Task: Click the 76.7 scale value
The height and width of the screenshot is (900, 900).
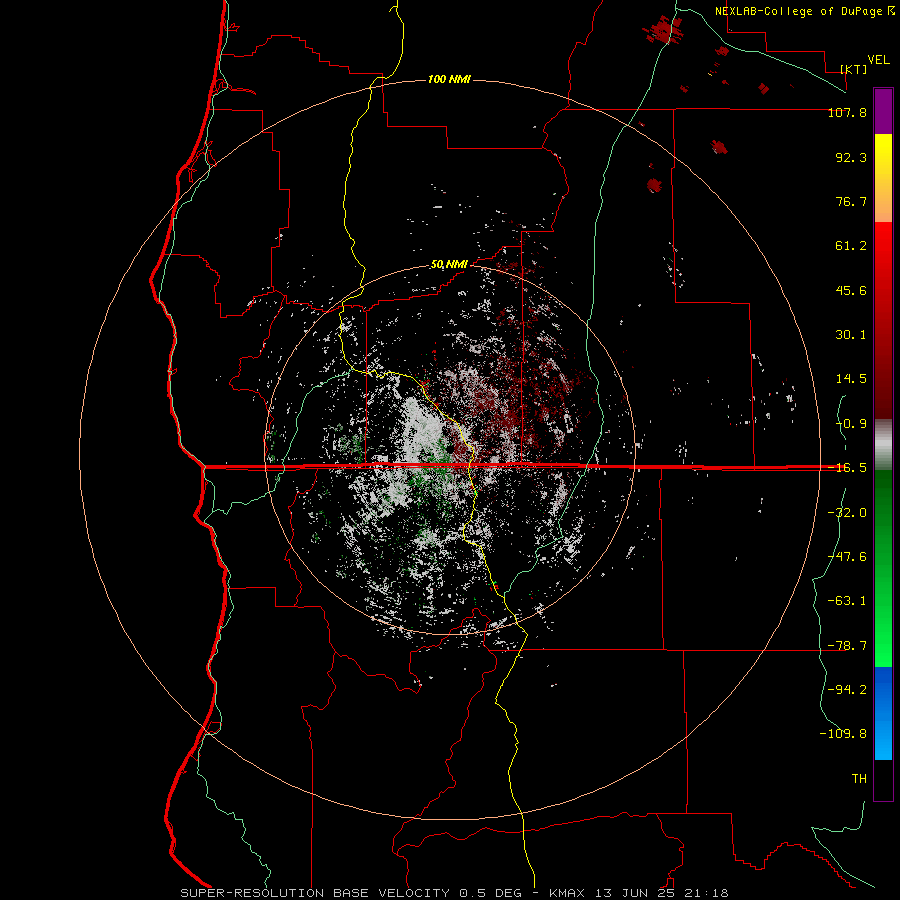Action: click(x=851, y=201)
